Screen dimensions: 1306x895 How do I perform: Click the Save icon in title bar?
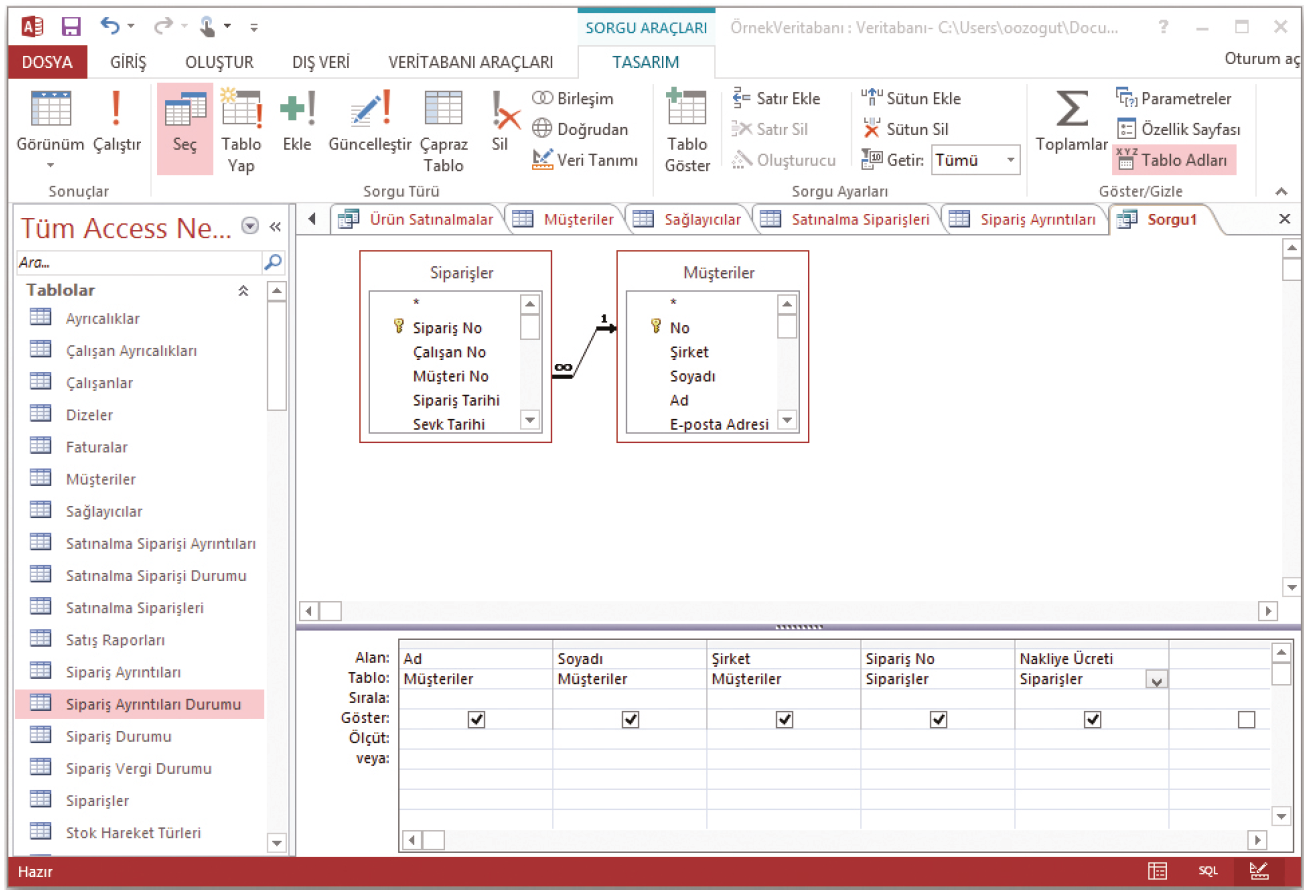71,27
